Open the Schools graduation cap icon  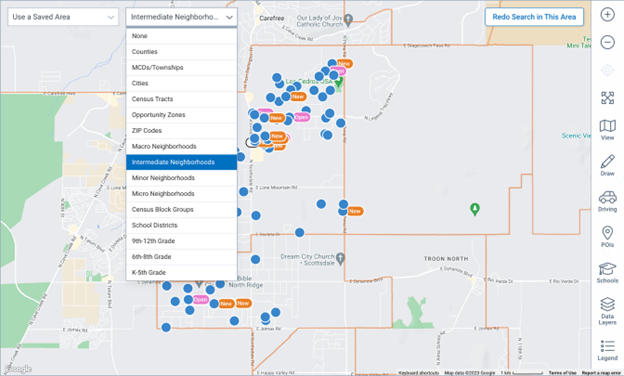[x=607, y=273]
